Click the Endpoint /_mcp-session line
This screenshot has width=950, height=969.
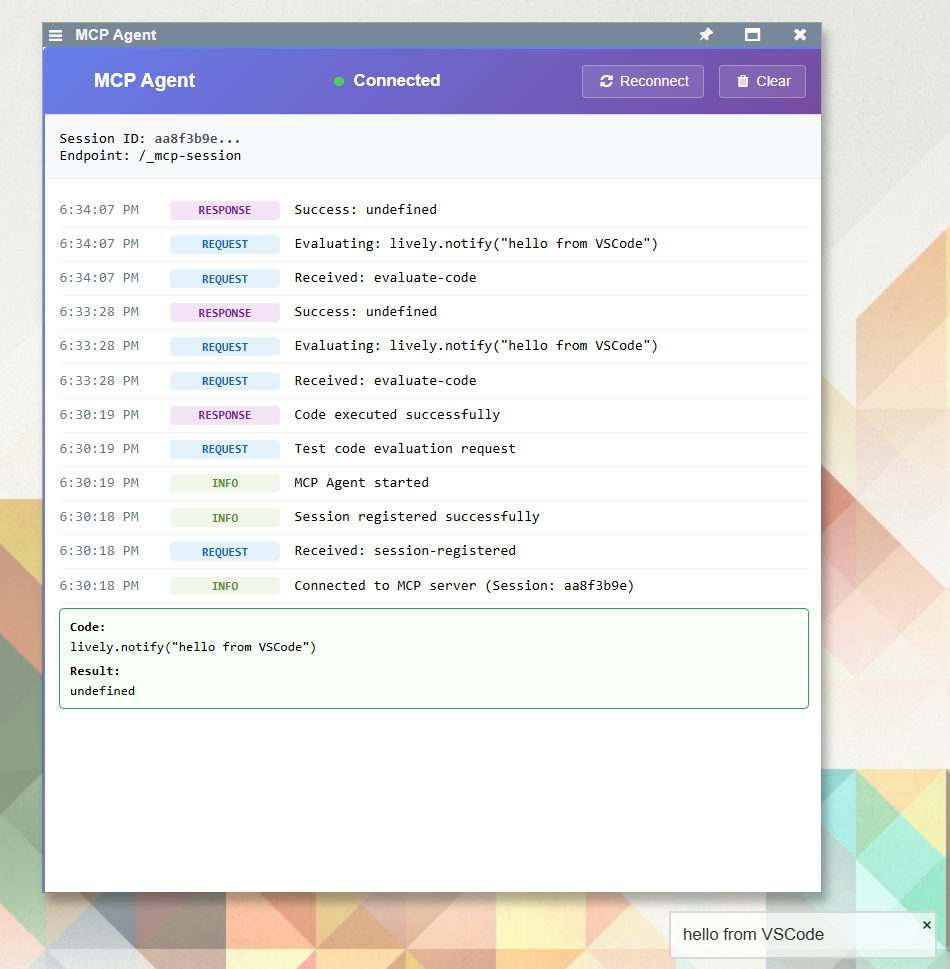[150, 156]
